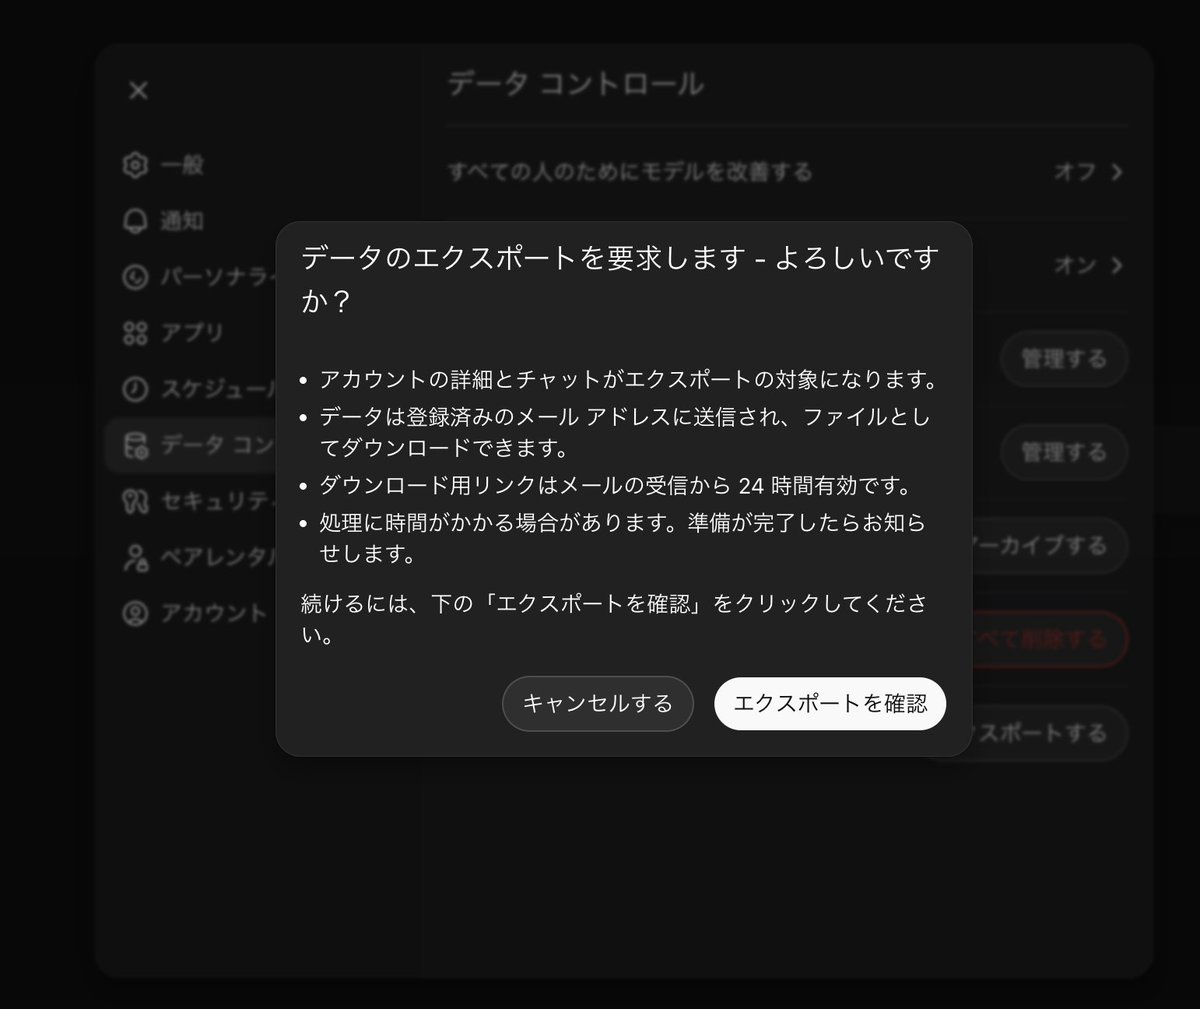
Task: Confirm with エクスポートを確認 button
Action: (830, 704)
